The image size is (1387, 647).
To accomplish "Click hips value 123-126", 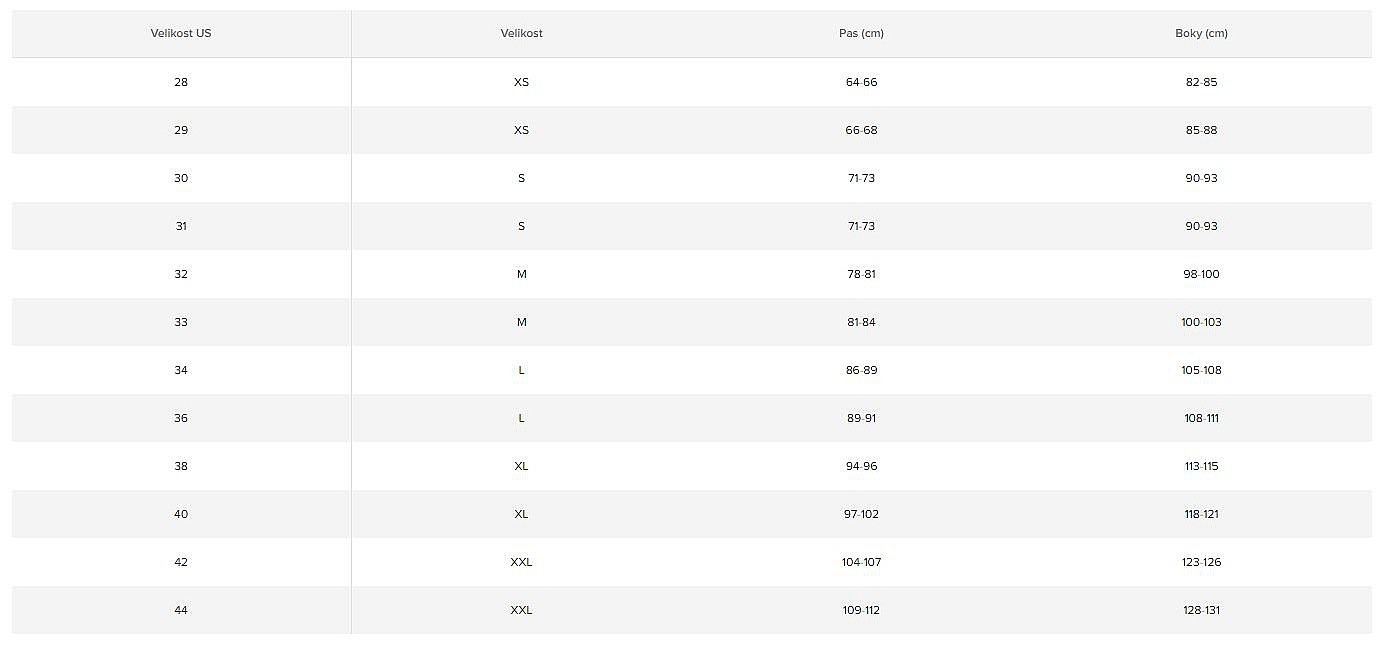I will point(1201,562).
